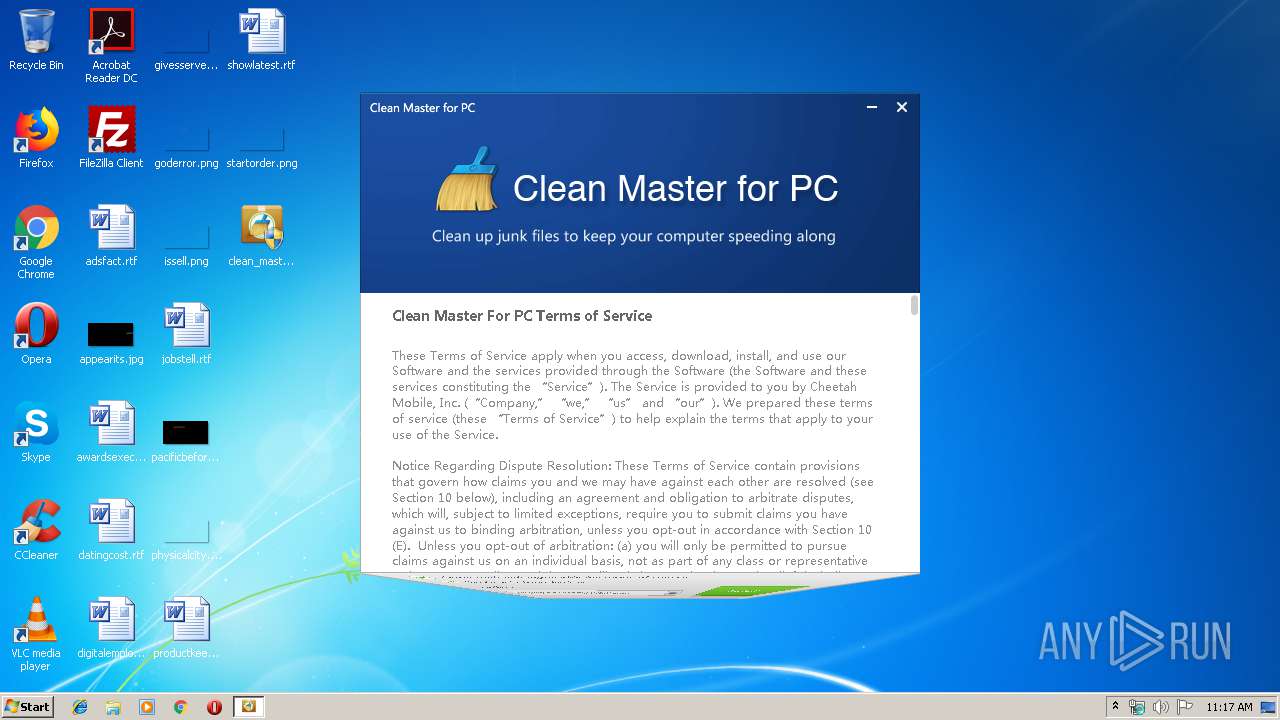The image size is (1280, 720).
Task: Select the productkee... document icon
Action: click(x=186, y=628)
